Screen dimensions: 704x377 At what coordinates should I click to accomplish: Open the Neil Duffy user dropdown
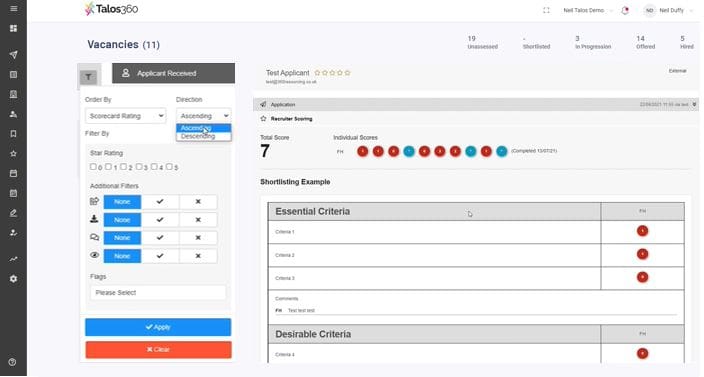point(675,10)
